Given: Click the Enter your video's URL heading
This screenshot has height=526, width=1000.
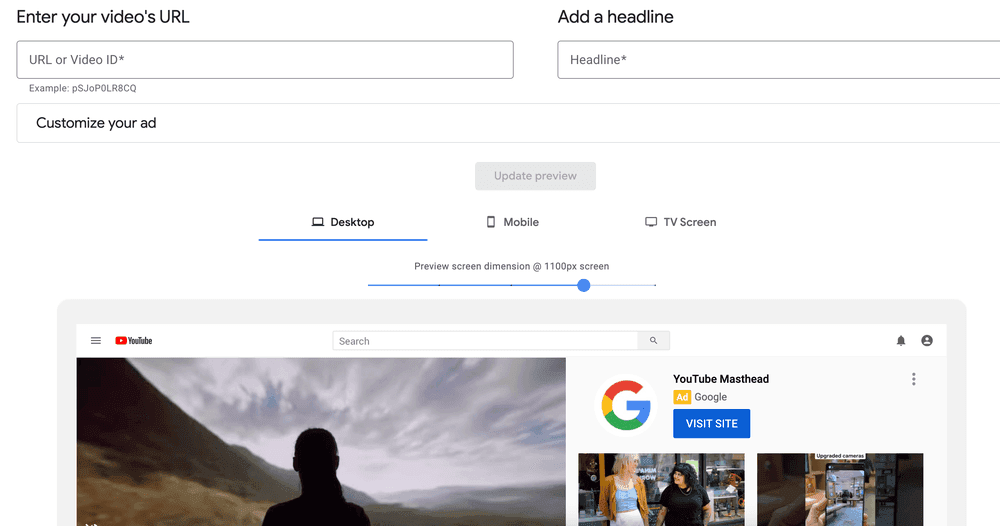Looking at the screenshot, I should point(103,17).
